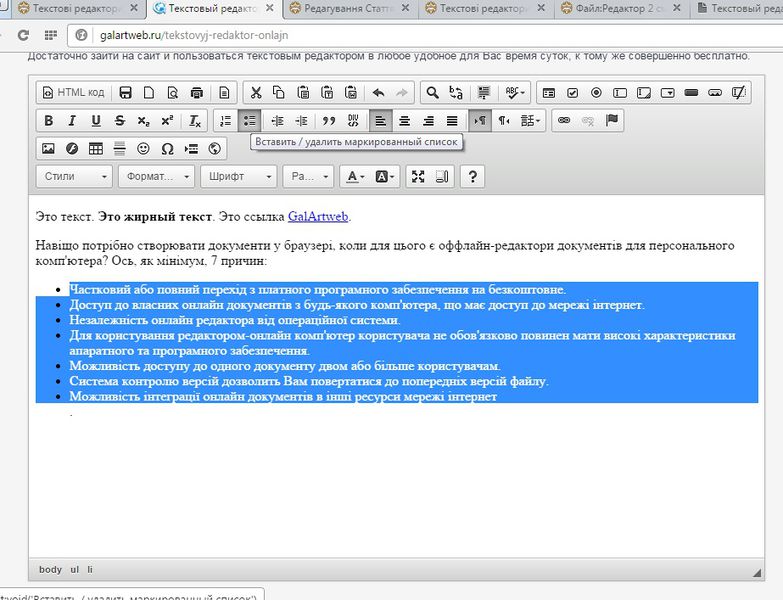Click the scissors cut icon
Screen dimensions: 783x600
tap(255, 93)
